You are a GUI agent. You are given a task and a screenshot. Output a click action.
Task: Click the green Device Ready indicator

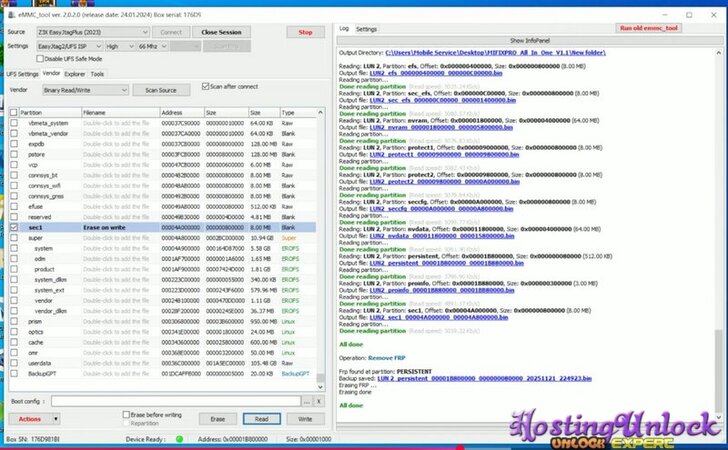[x=180, y=437]
